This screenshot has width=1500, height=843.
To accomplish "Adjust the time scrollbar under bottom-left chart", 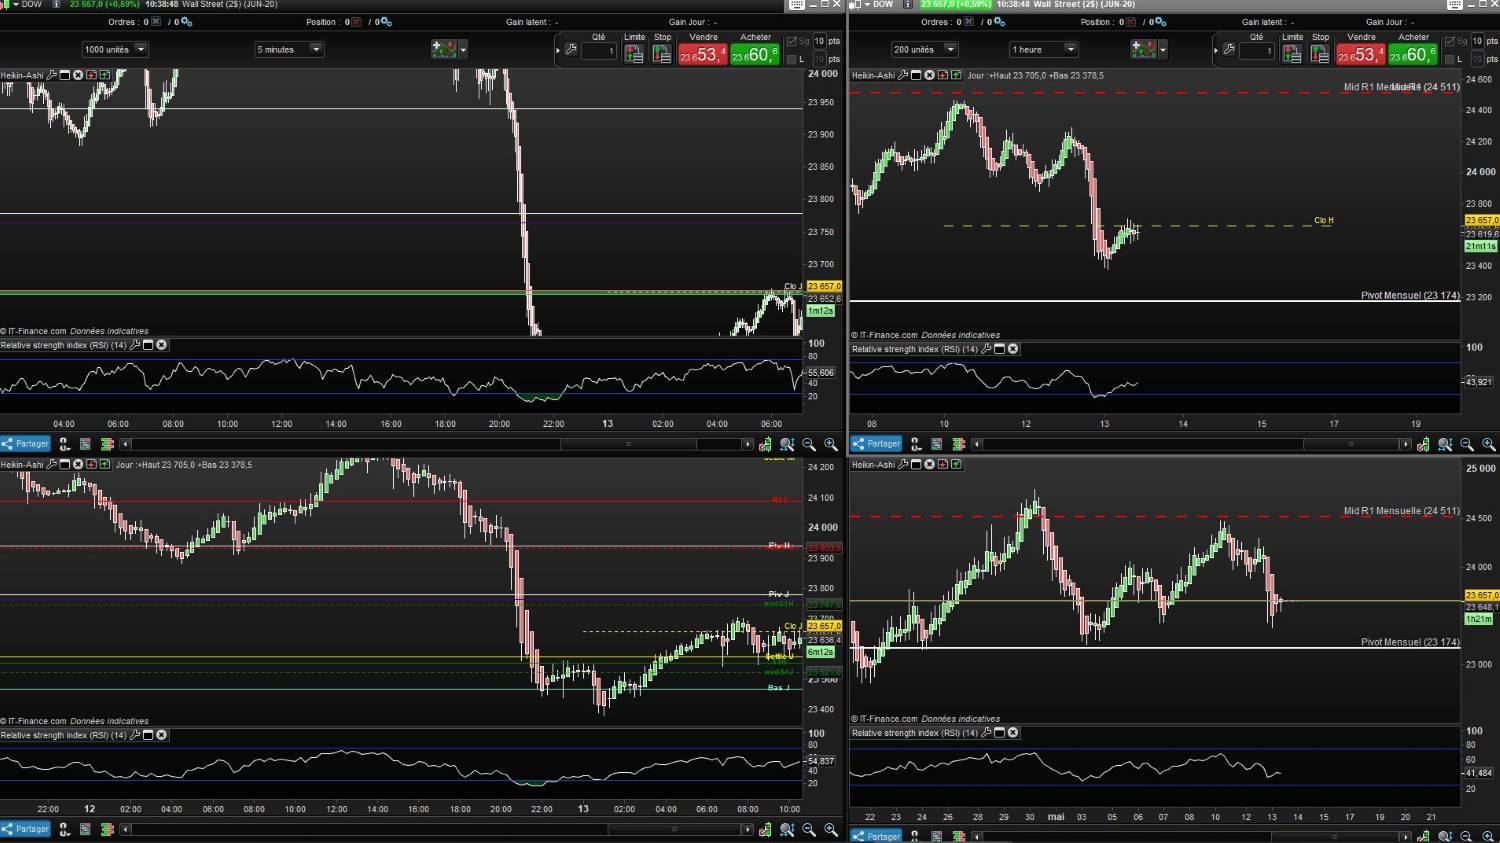I will click(x=674, y=829).
